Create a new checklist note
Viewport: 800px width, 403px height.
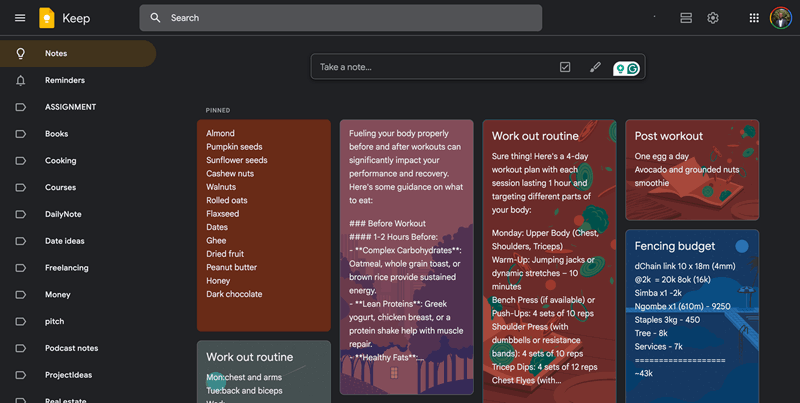pyautogui.click(x=565, y=67)
